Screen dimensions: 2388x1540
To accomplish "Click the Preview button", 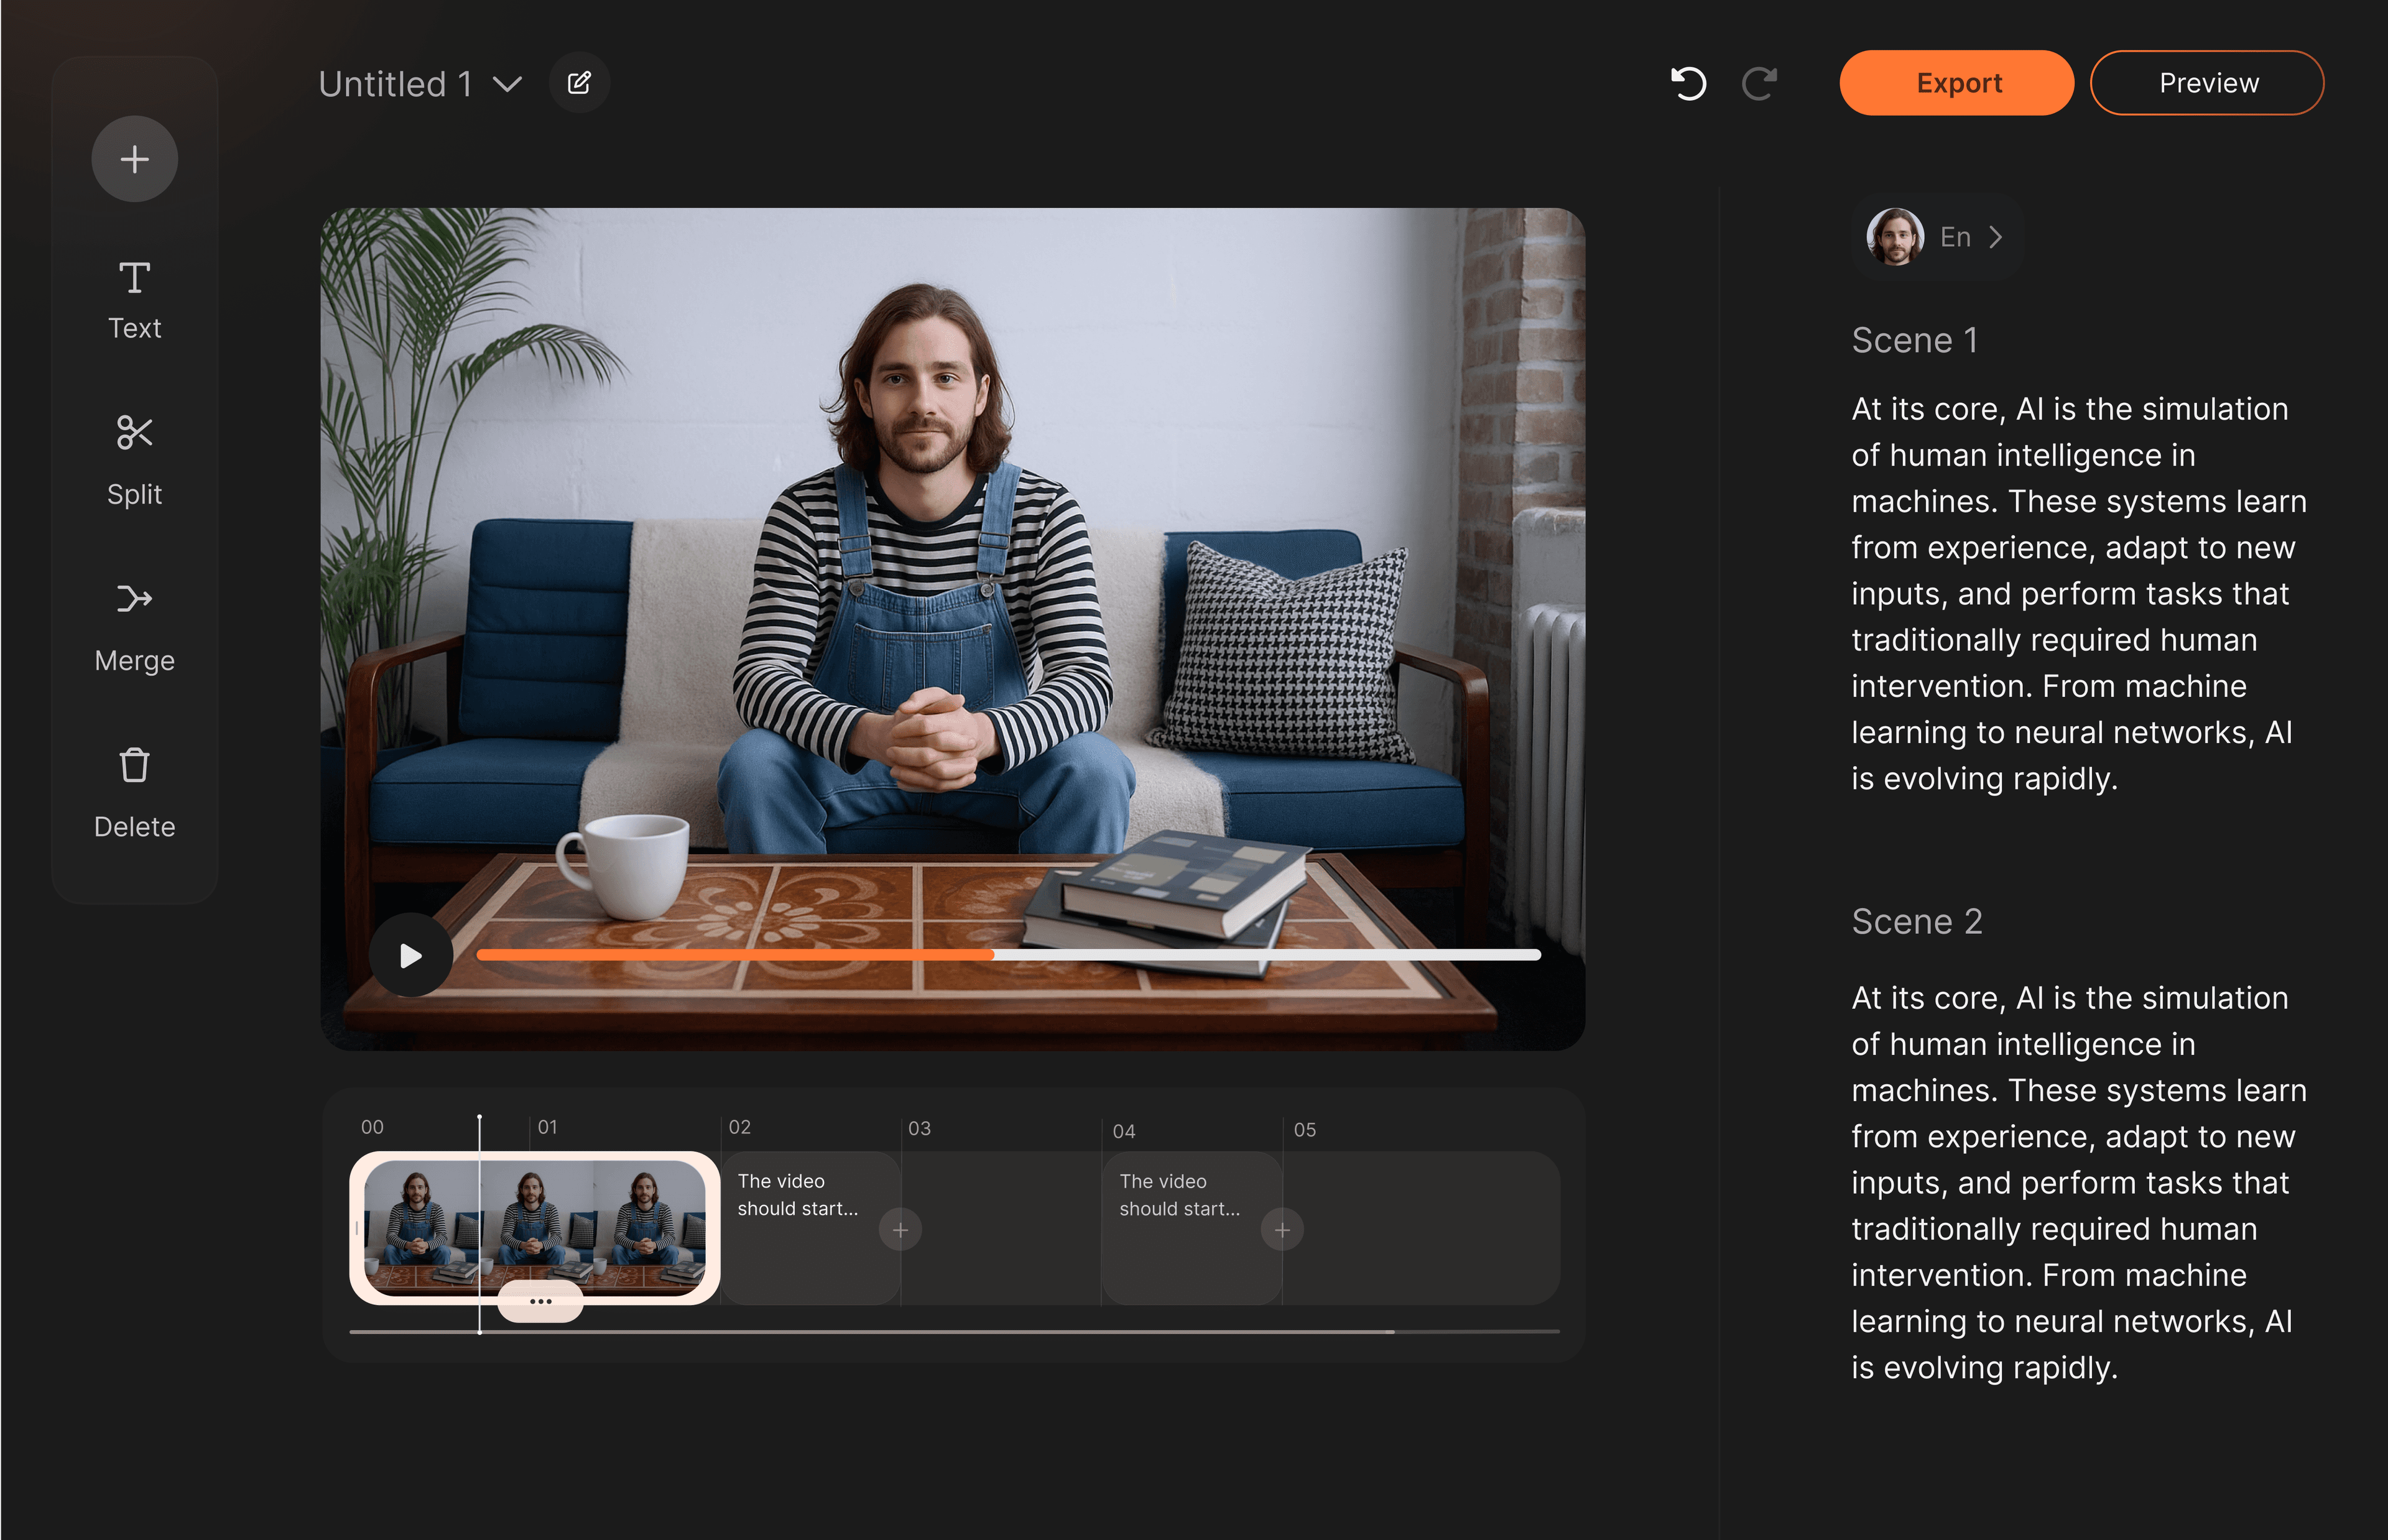I will coord(2207,83).
